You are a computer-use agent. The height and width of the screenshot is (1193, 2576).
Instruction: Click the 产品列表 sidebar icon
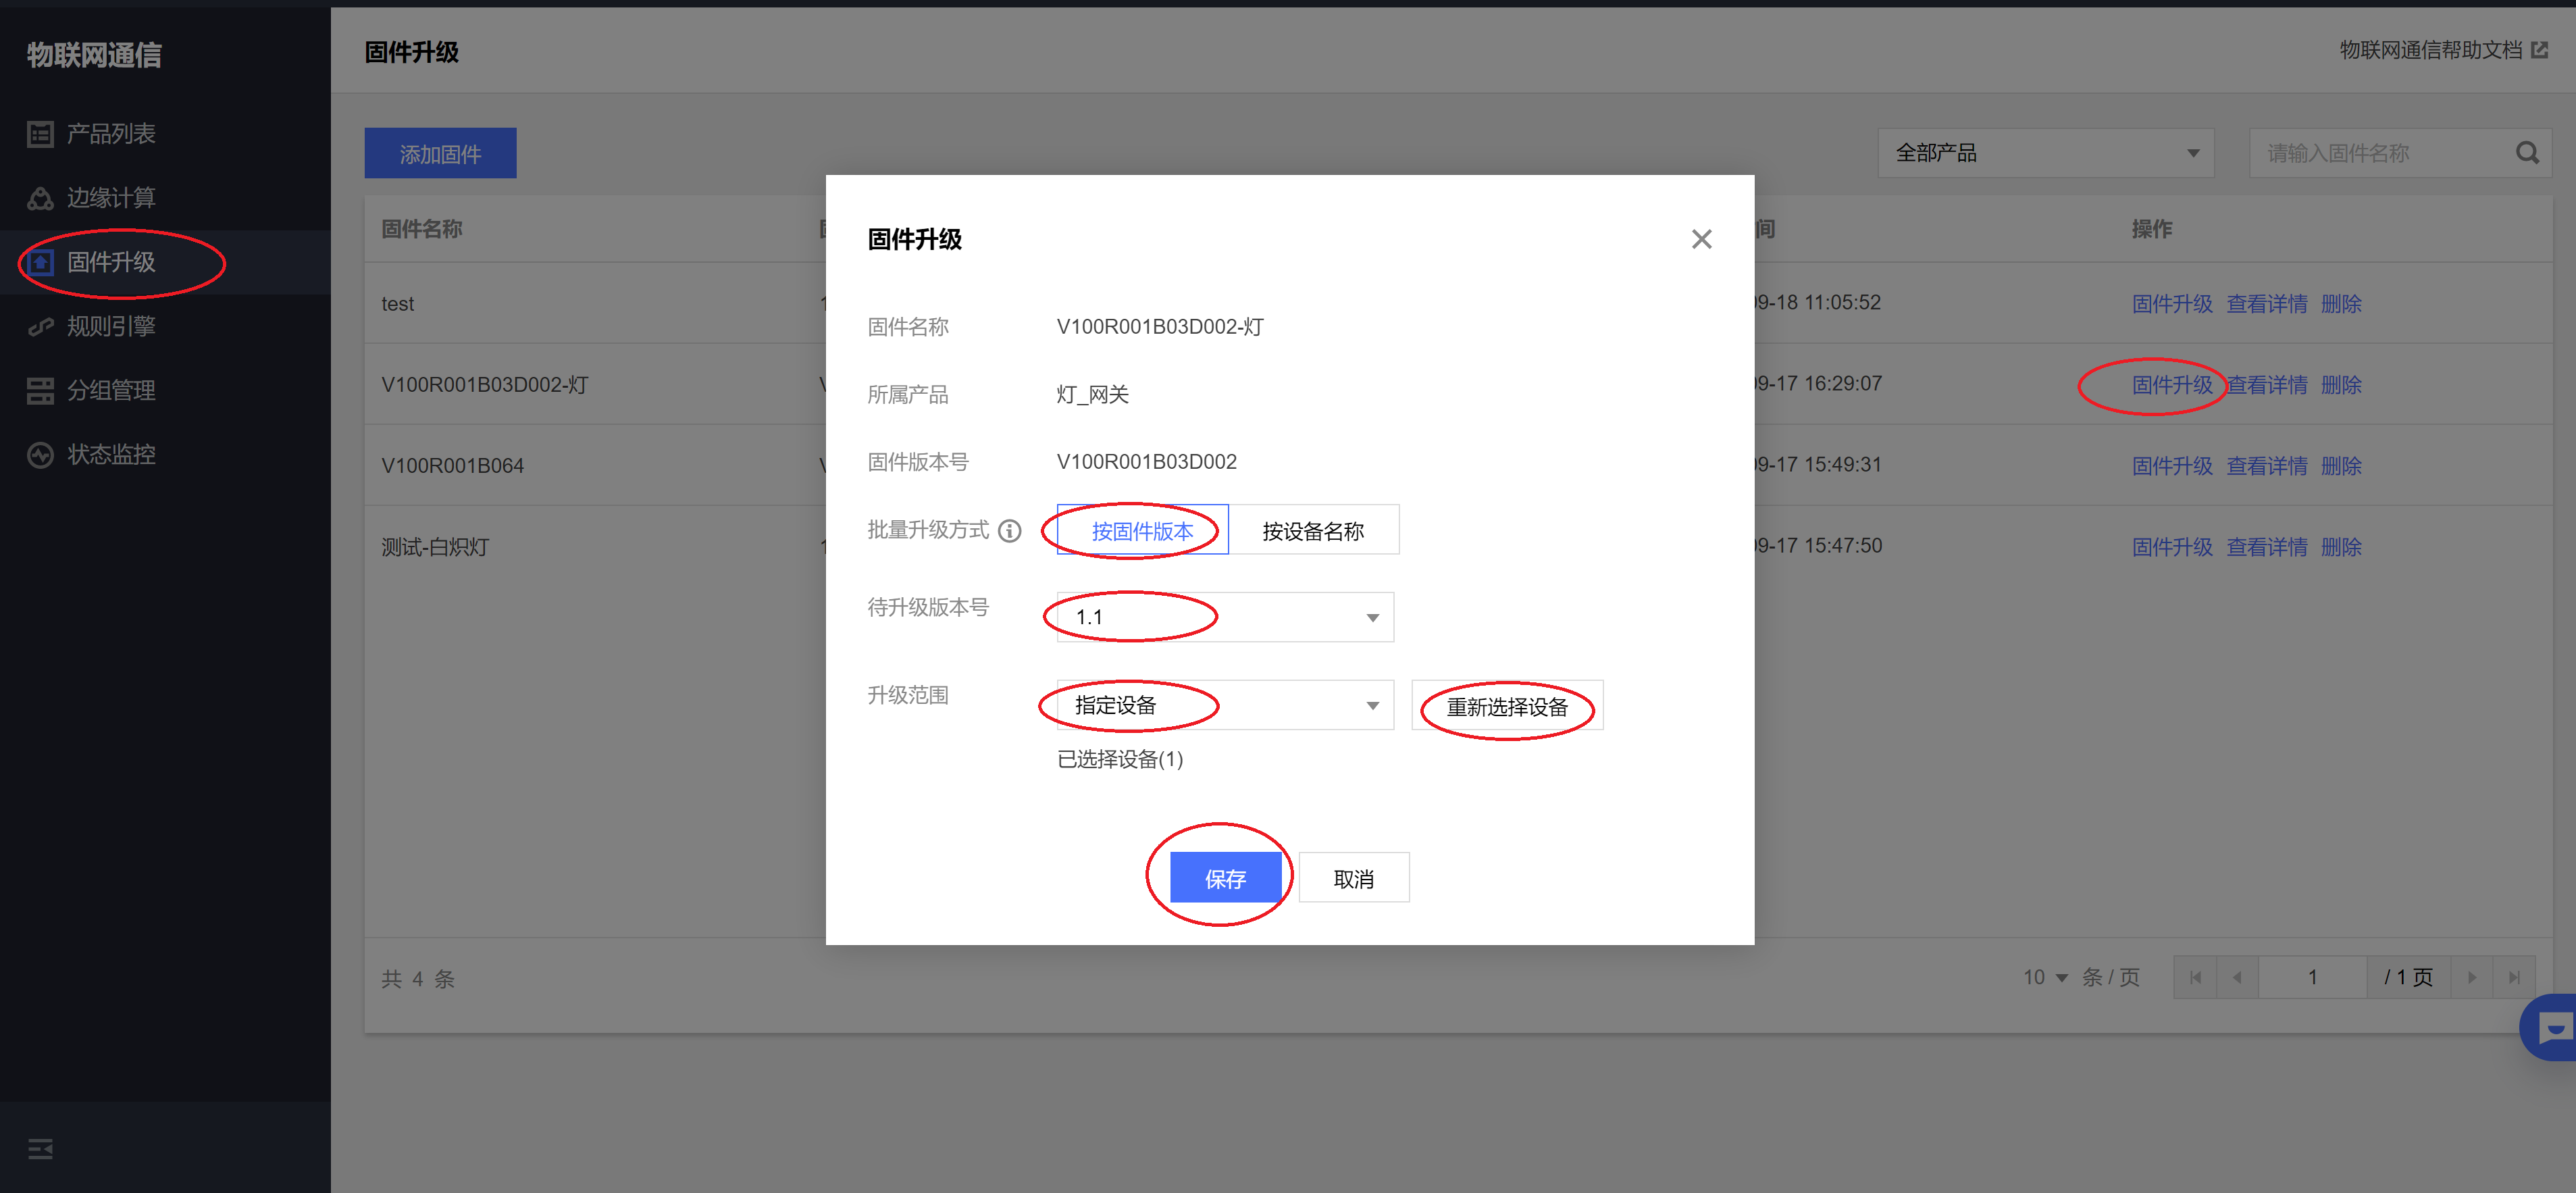[40, 134]
